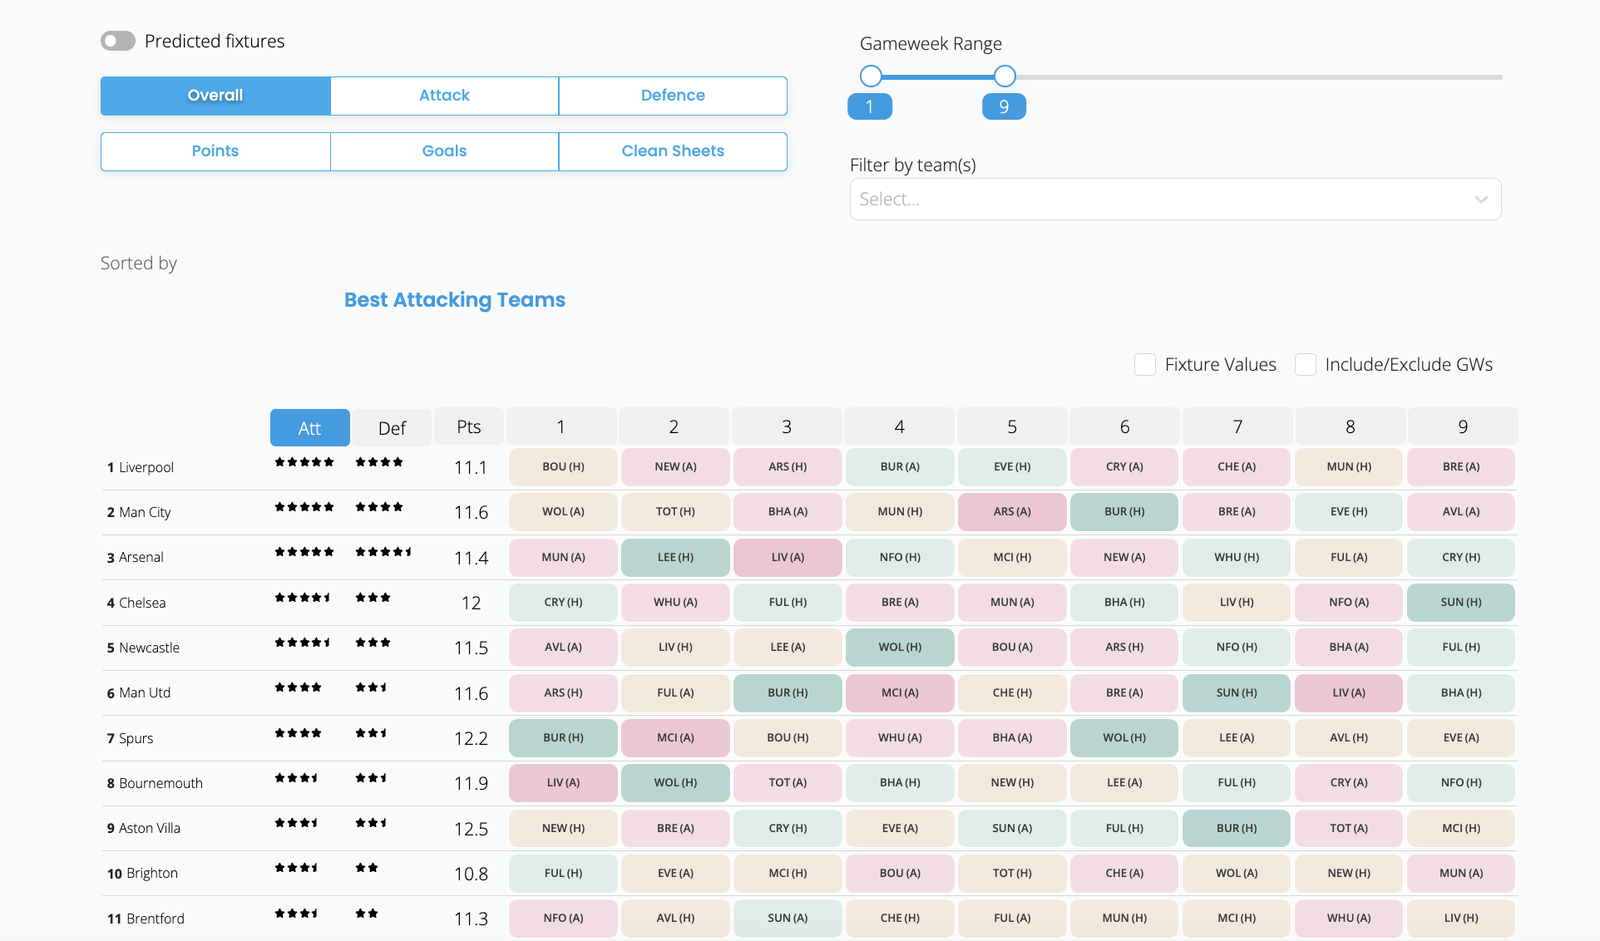Click the Pts column header

click(x=469, y=427)
